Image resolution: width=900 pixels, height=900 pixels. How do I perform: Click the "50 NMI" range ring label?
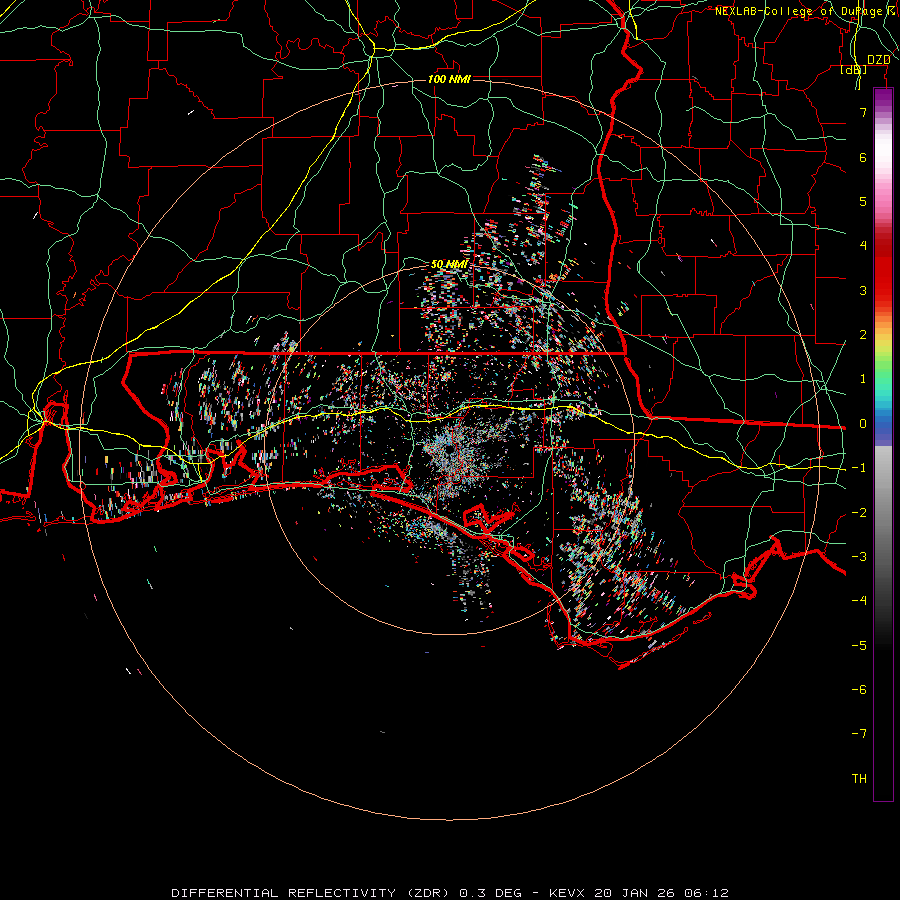click(449, 265)
